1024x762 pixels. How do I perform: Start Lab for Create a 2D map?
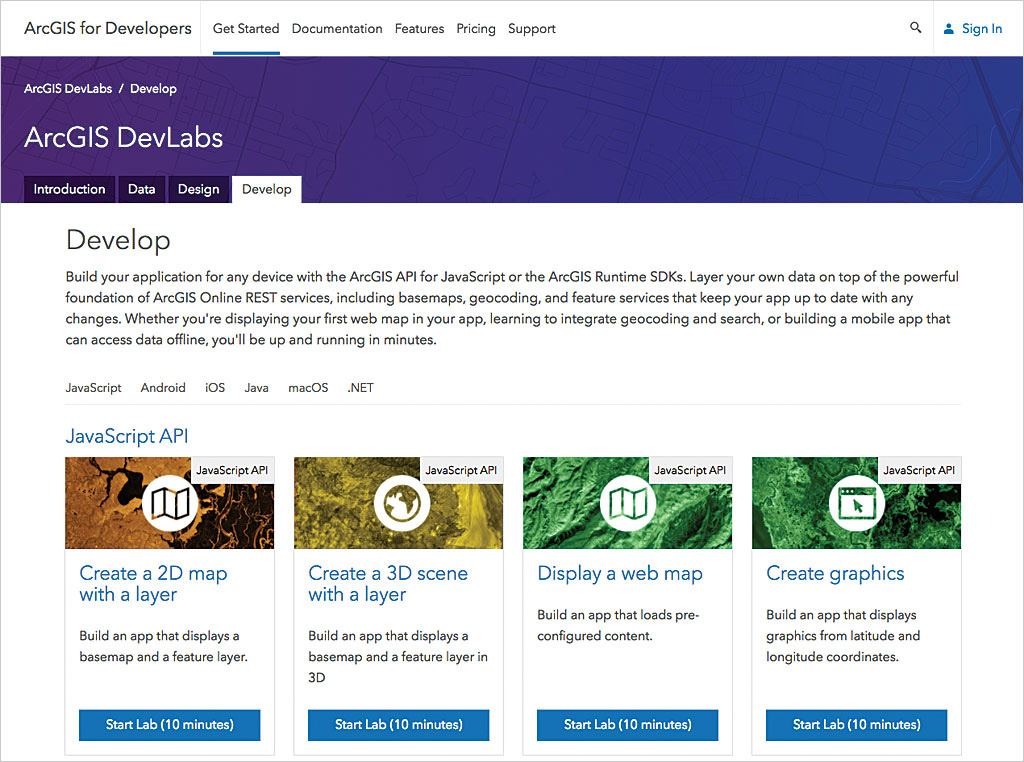pos(170,725)
